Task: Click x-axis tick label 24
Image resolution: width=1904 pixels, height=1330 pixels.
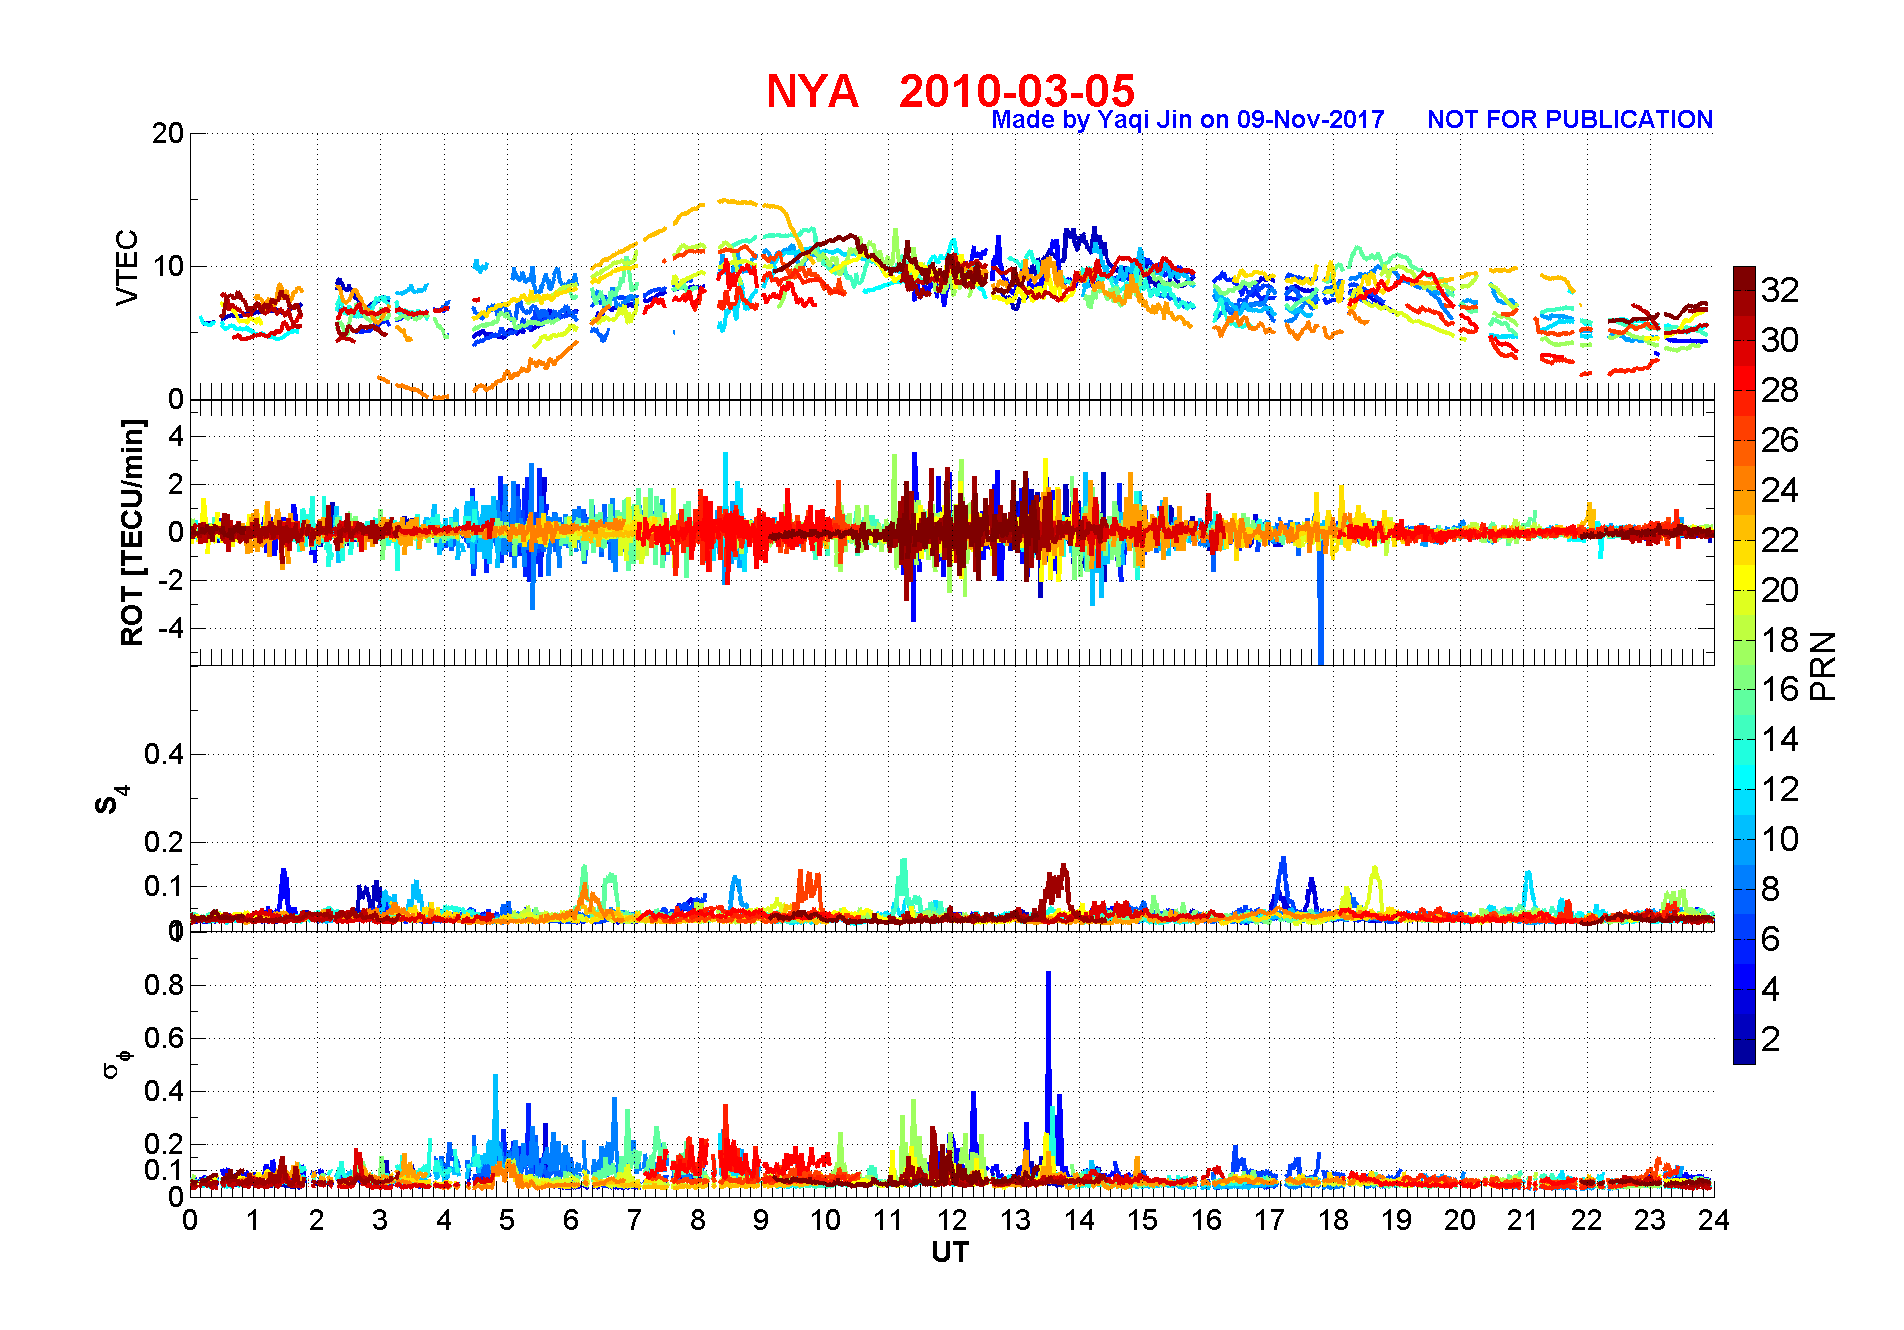Action: [1714, 1220]
